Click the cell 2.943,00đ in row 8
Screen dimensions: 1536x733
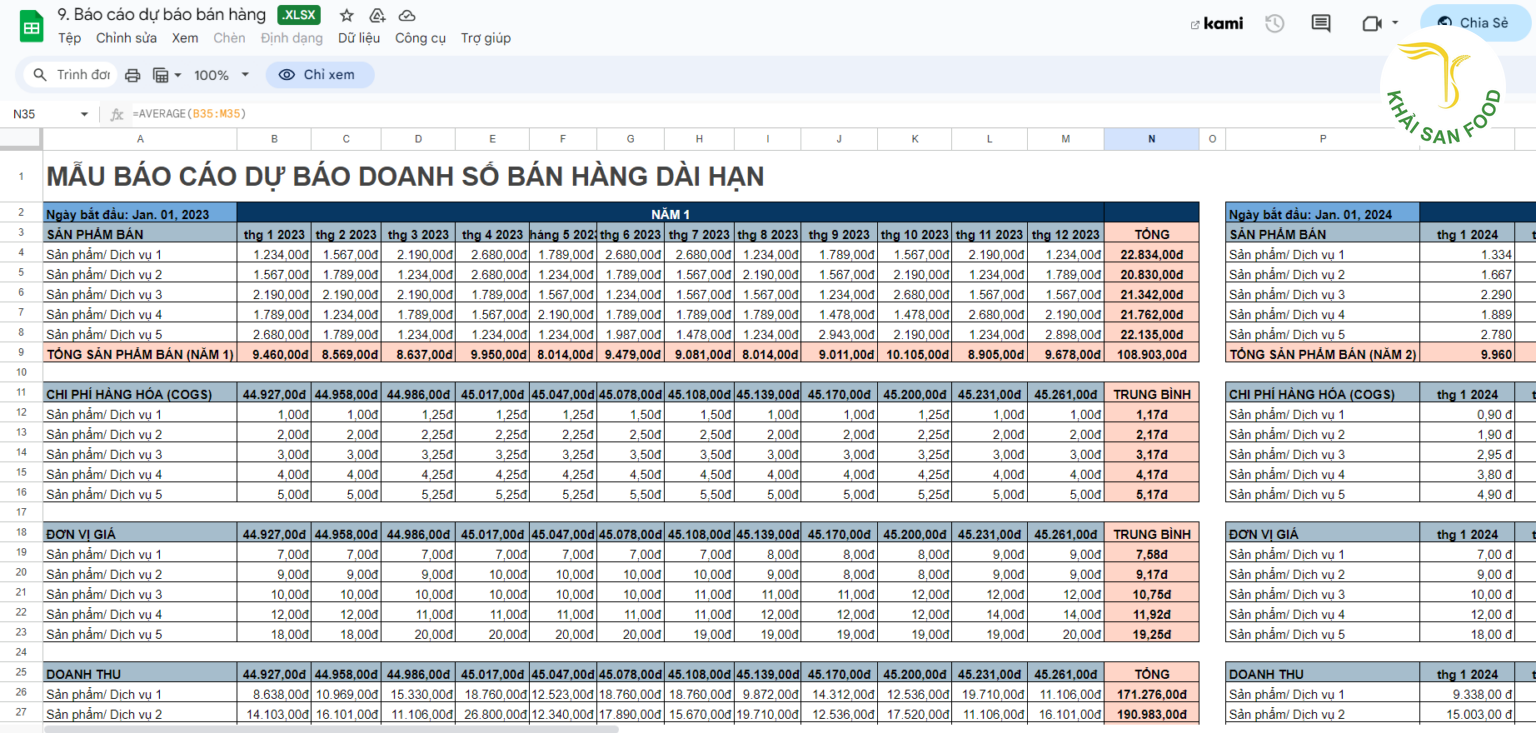click(839, 334)
